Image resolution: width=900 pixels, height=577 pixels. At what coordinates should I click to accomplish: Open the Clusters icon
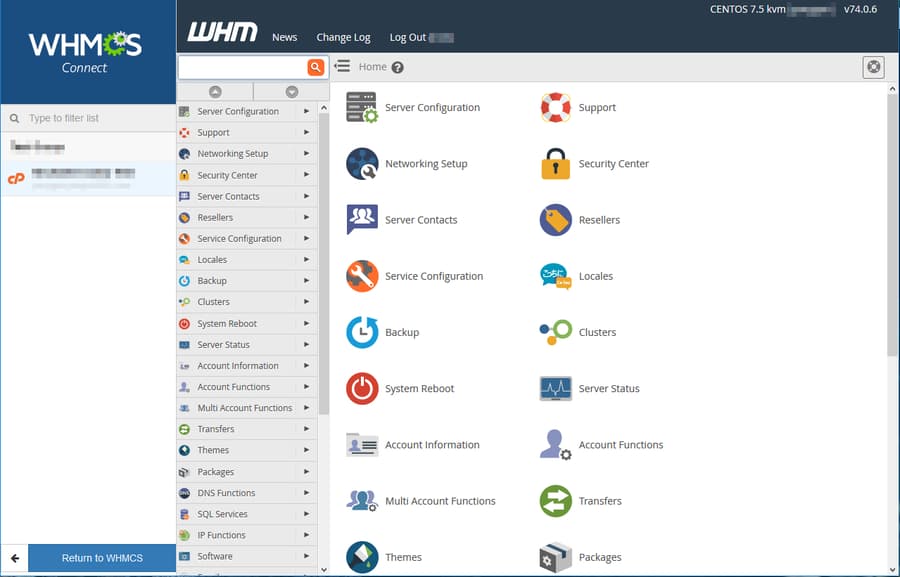556,331
